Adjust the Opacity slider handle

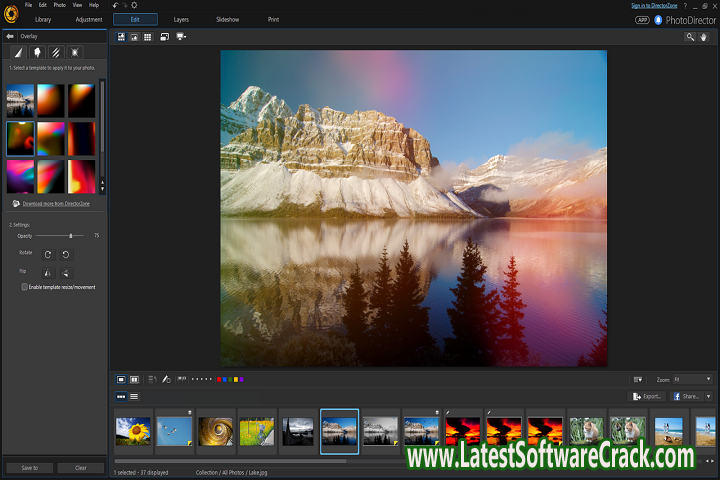(x=71, y=236)
